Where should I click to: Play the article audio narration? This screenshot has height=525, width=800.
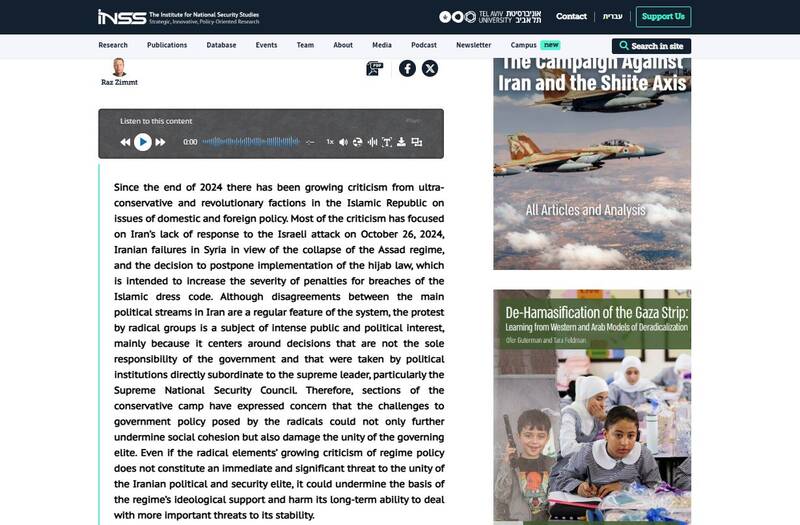coord(143,142)
